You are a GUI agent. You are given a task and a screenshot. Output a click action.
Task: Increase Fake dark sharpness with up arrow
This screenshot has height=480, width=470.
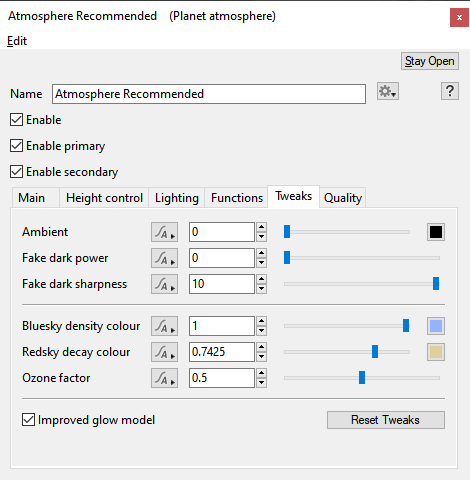[x=262, y=279]
